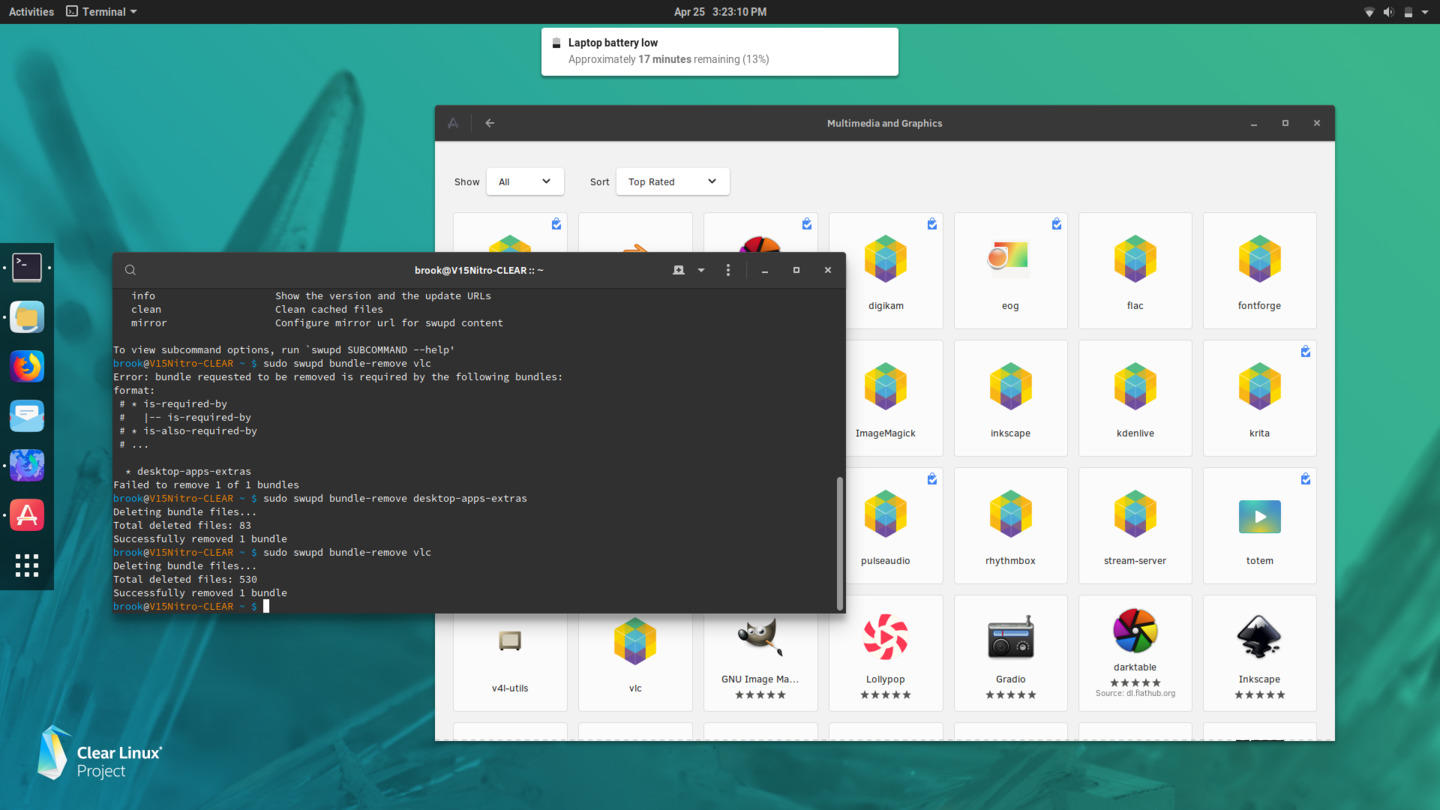Open the darktable app tile
The image size is (1440, 810).
pyautogui.click(x=1135, y=653)
